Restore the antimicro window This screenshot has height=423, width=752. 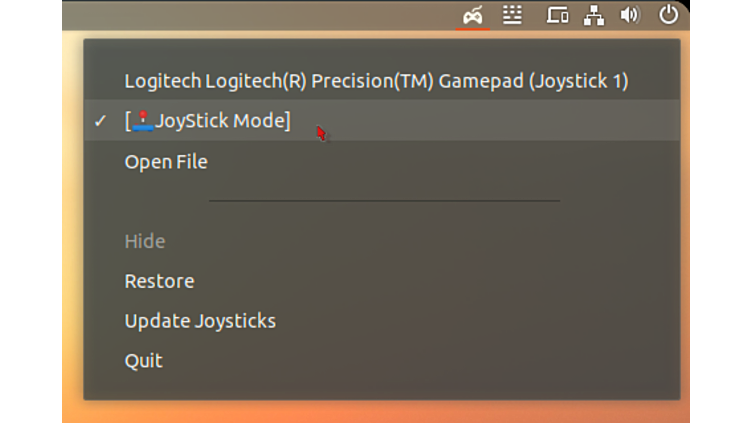point(159,281)
